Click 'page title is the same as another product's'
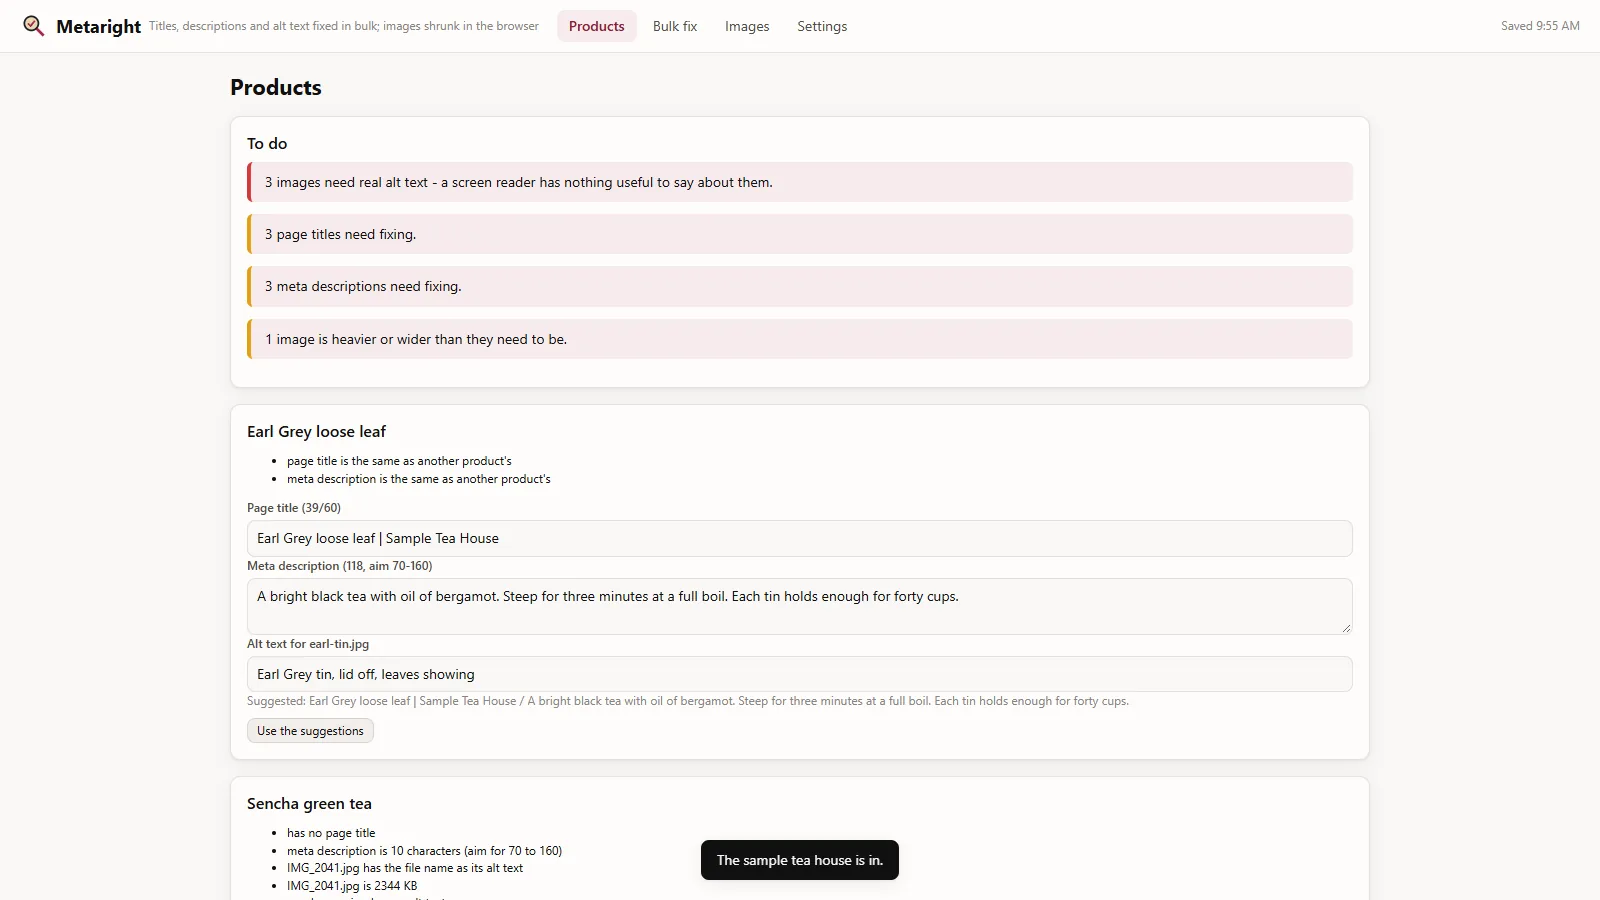 399,461
